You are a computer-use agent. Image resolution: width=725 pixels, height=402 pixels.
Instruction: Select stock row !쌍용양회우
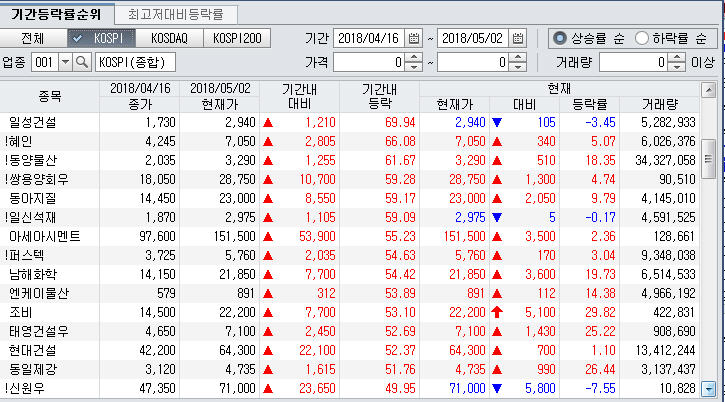(350, 179)
